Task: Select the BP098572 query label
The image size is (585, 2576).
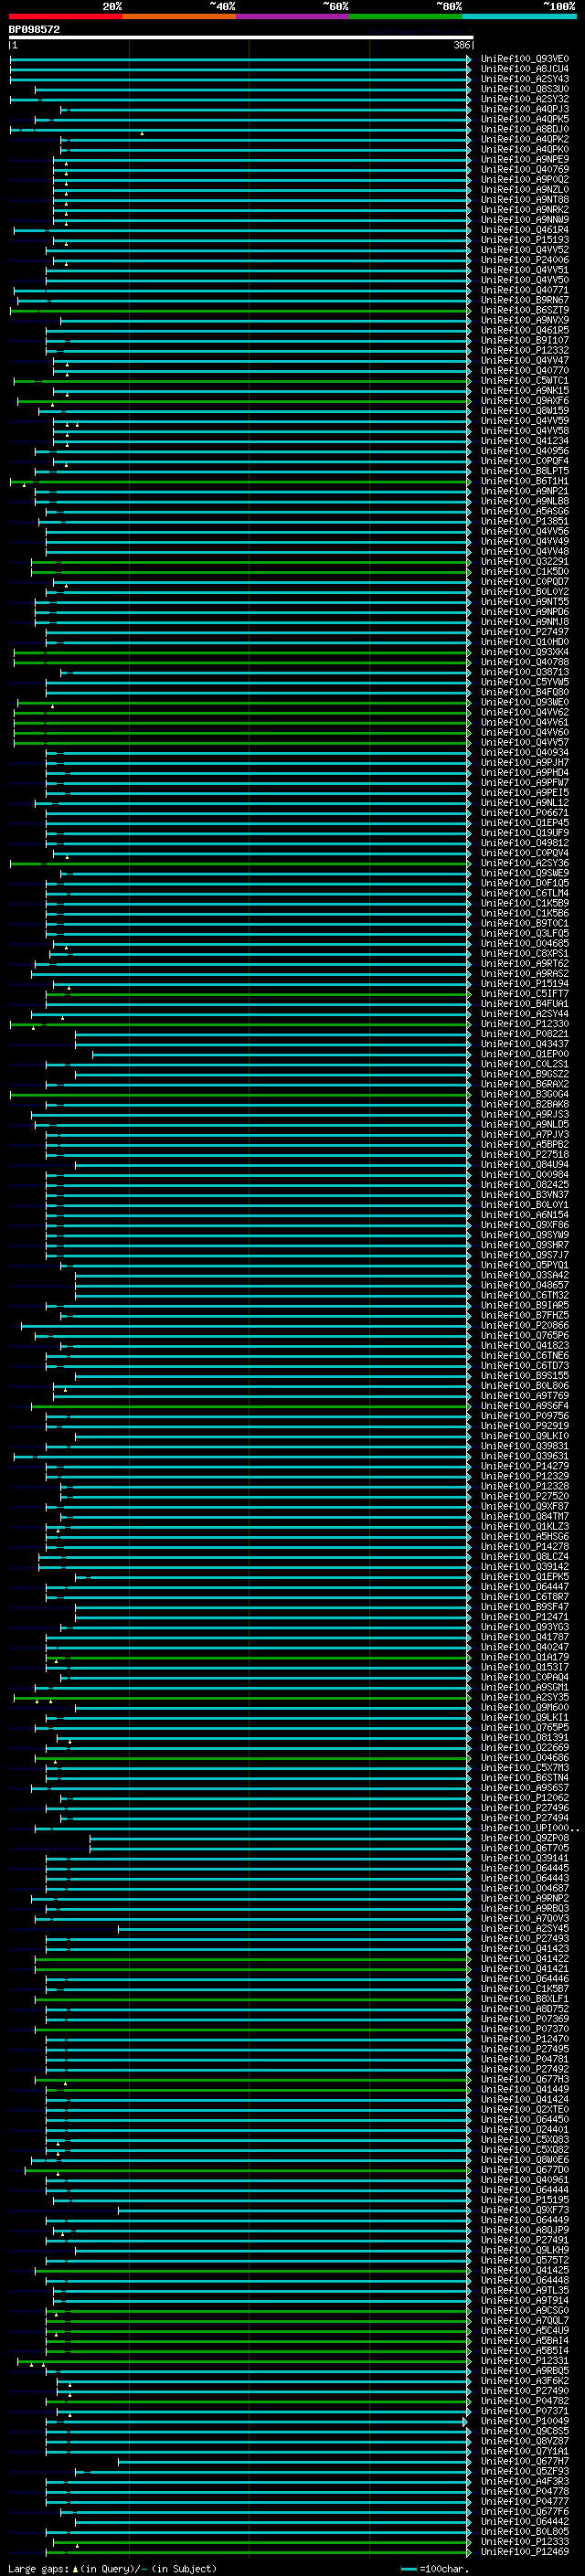Action: [34, 30]
